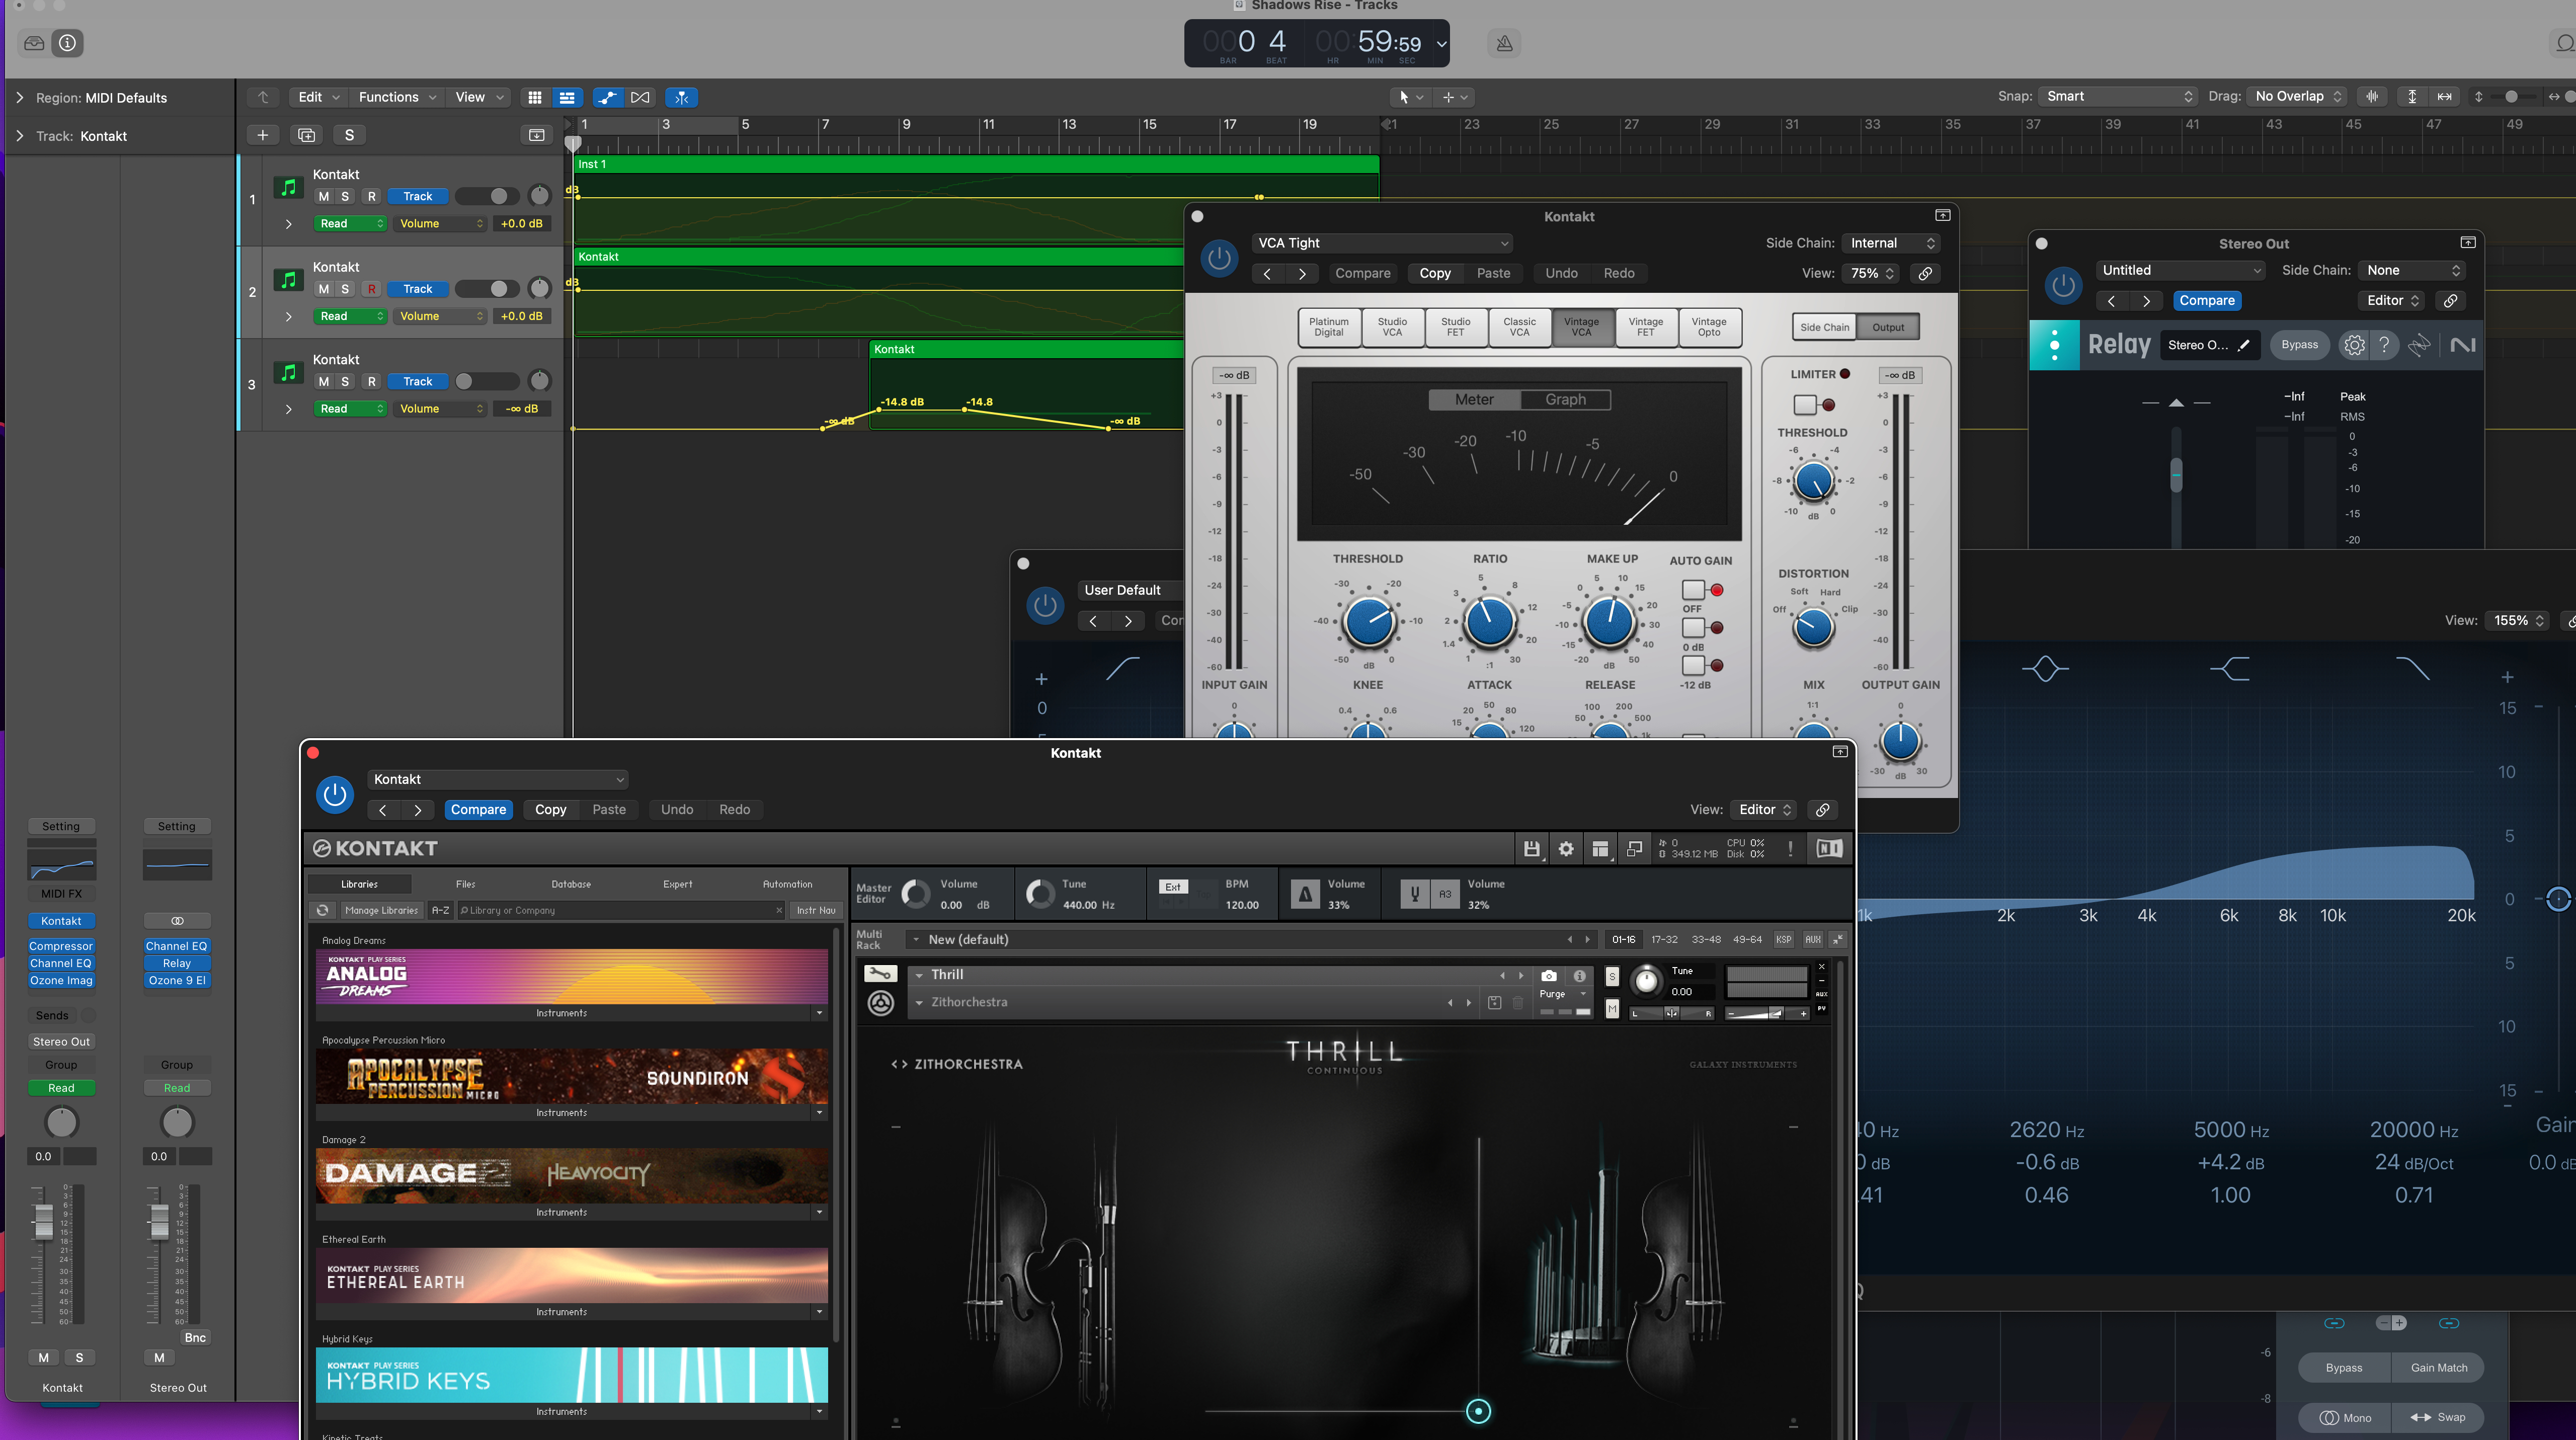Screen dimensions: 2576x1440
Task: Toggle the compressor limiter switch
Action: coord(1805,405)
